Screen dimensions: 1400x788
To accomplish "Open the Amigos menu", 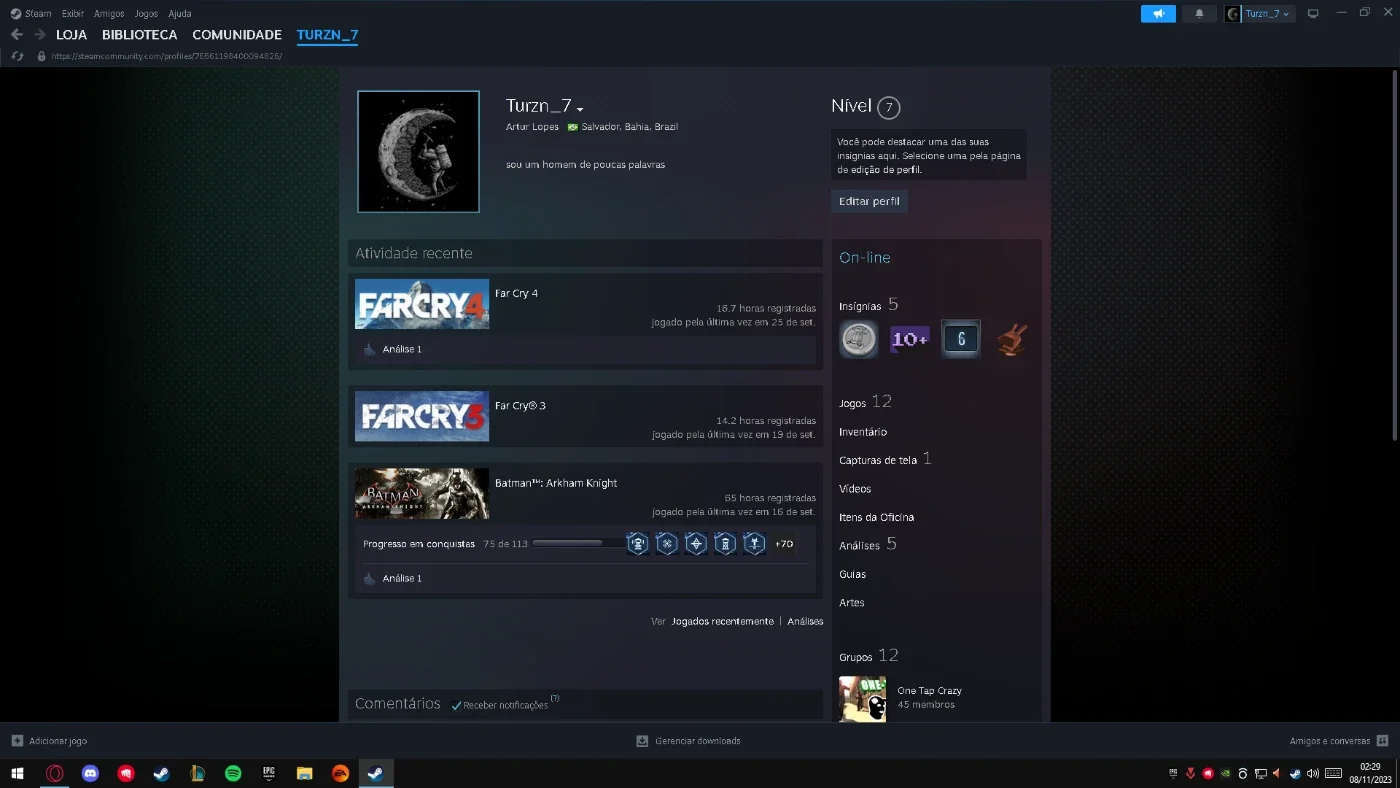I will point(109,14).
